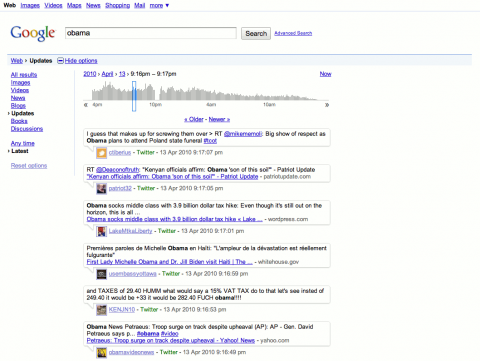Click KENJN10 avatar thumbnail
The image size is (480, 361).
101,310
